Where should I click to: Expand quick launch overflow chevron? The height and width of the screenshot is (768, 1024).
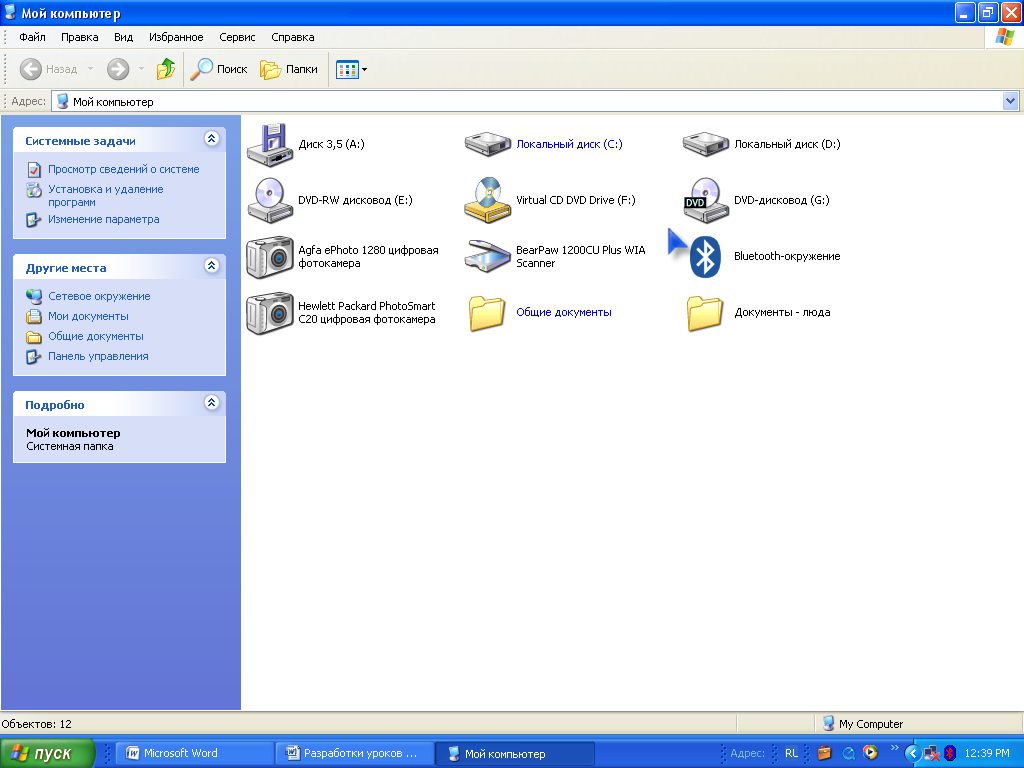894,748
